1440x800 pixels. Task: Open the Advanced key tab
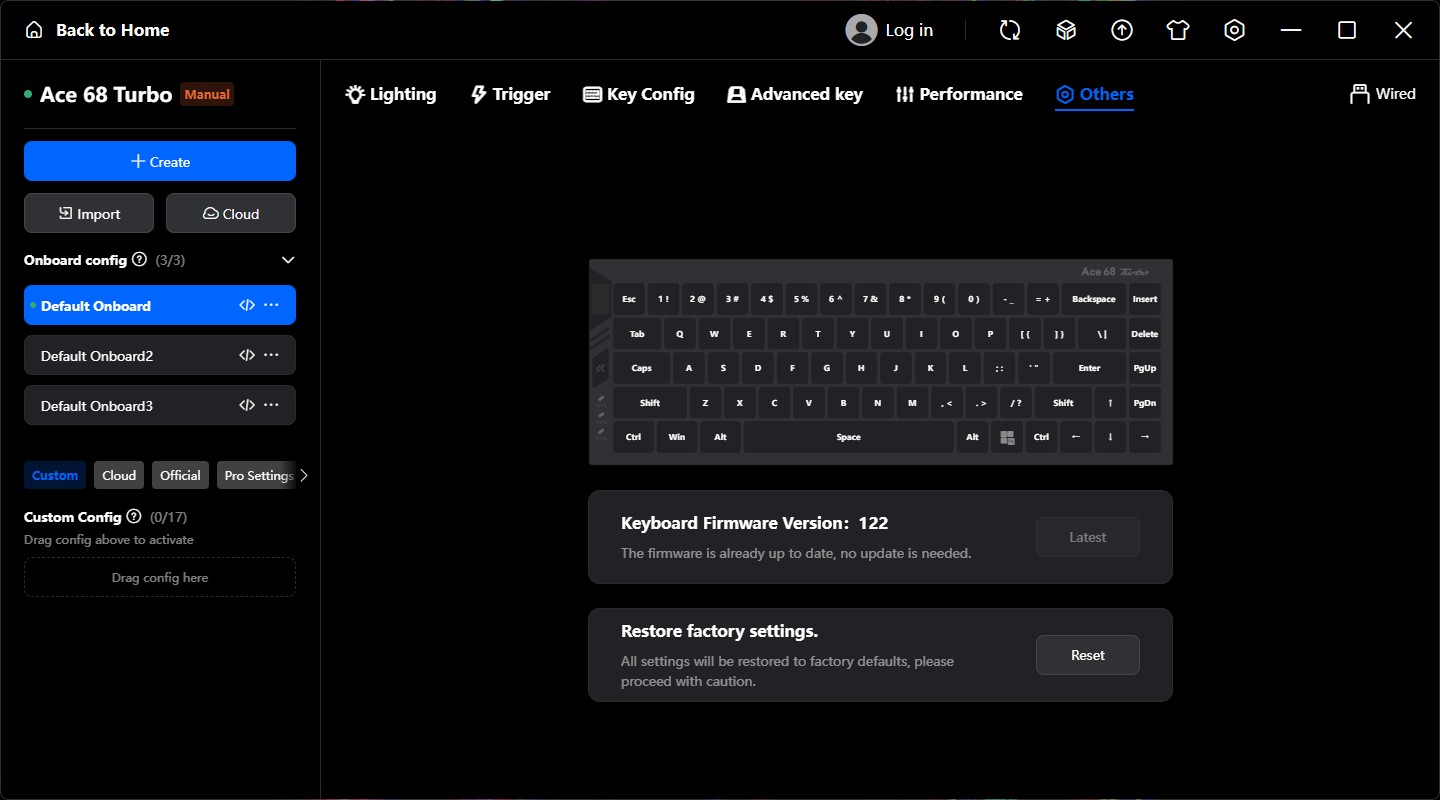coord(795,94)
